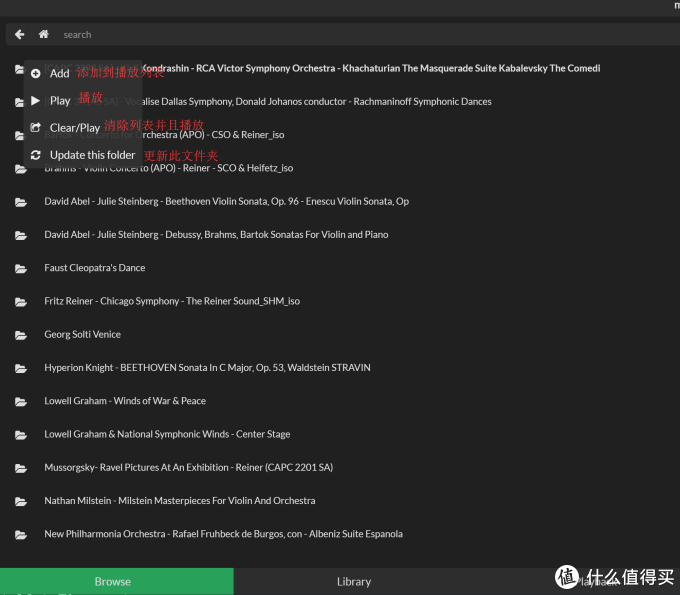Viewport: 680px width, 595px height.
Task: Open Fritz Reiner - Chicago Symphony folder
Action: point(172,301)
